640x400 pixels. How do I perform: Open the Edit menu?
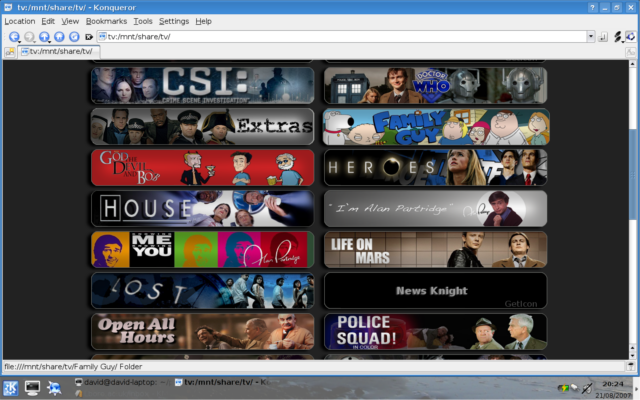(48, 21)
